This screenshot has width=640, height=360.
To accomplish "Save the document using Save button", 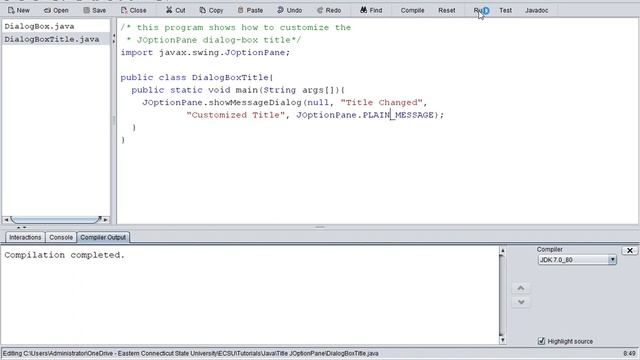I will tap(95, 10).
